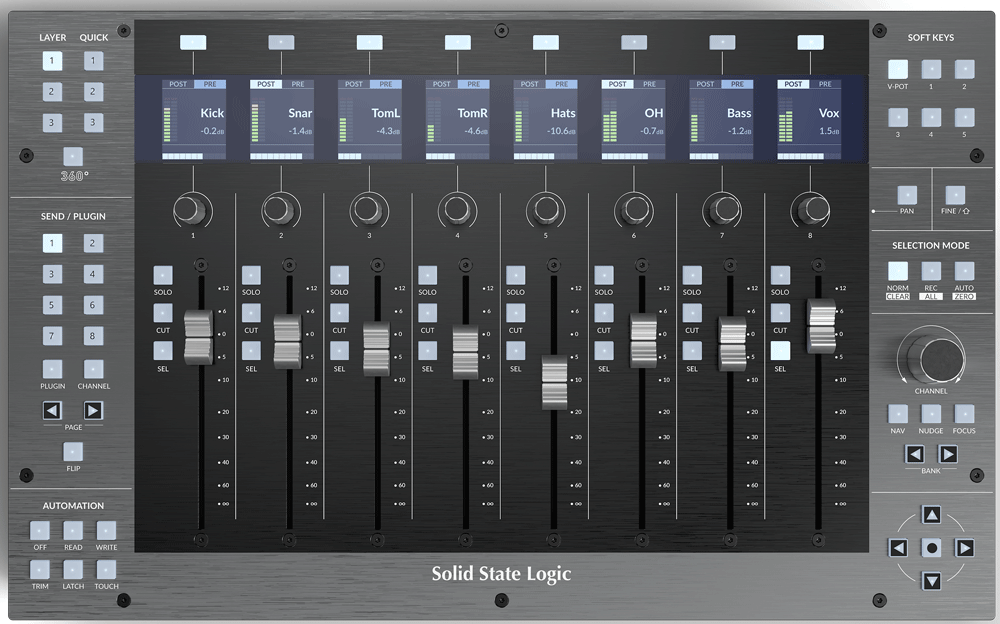This screenshot has width=1000, height=624.
Task: Click the Kick channel fader cap
Action: 198,338
